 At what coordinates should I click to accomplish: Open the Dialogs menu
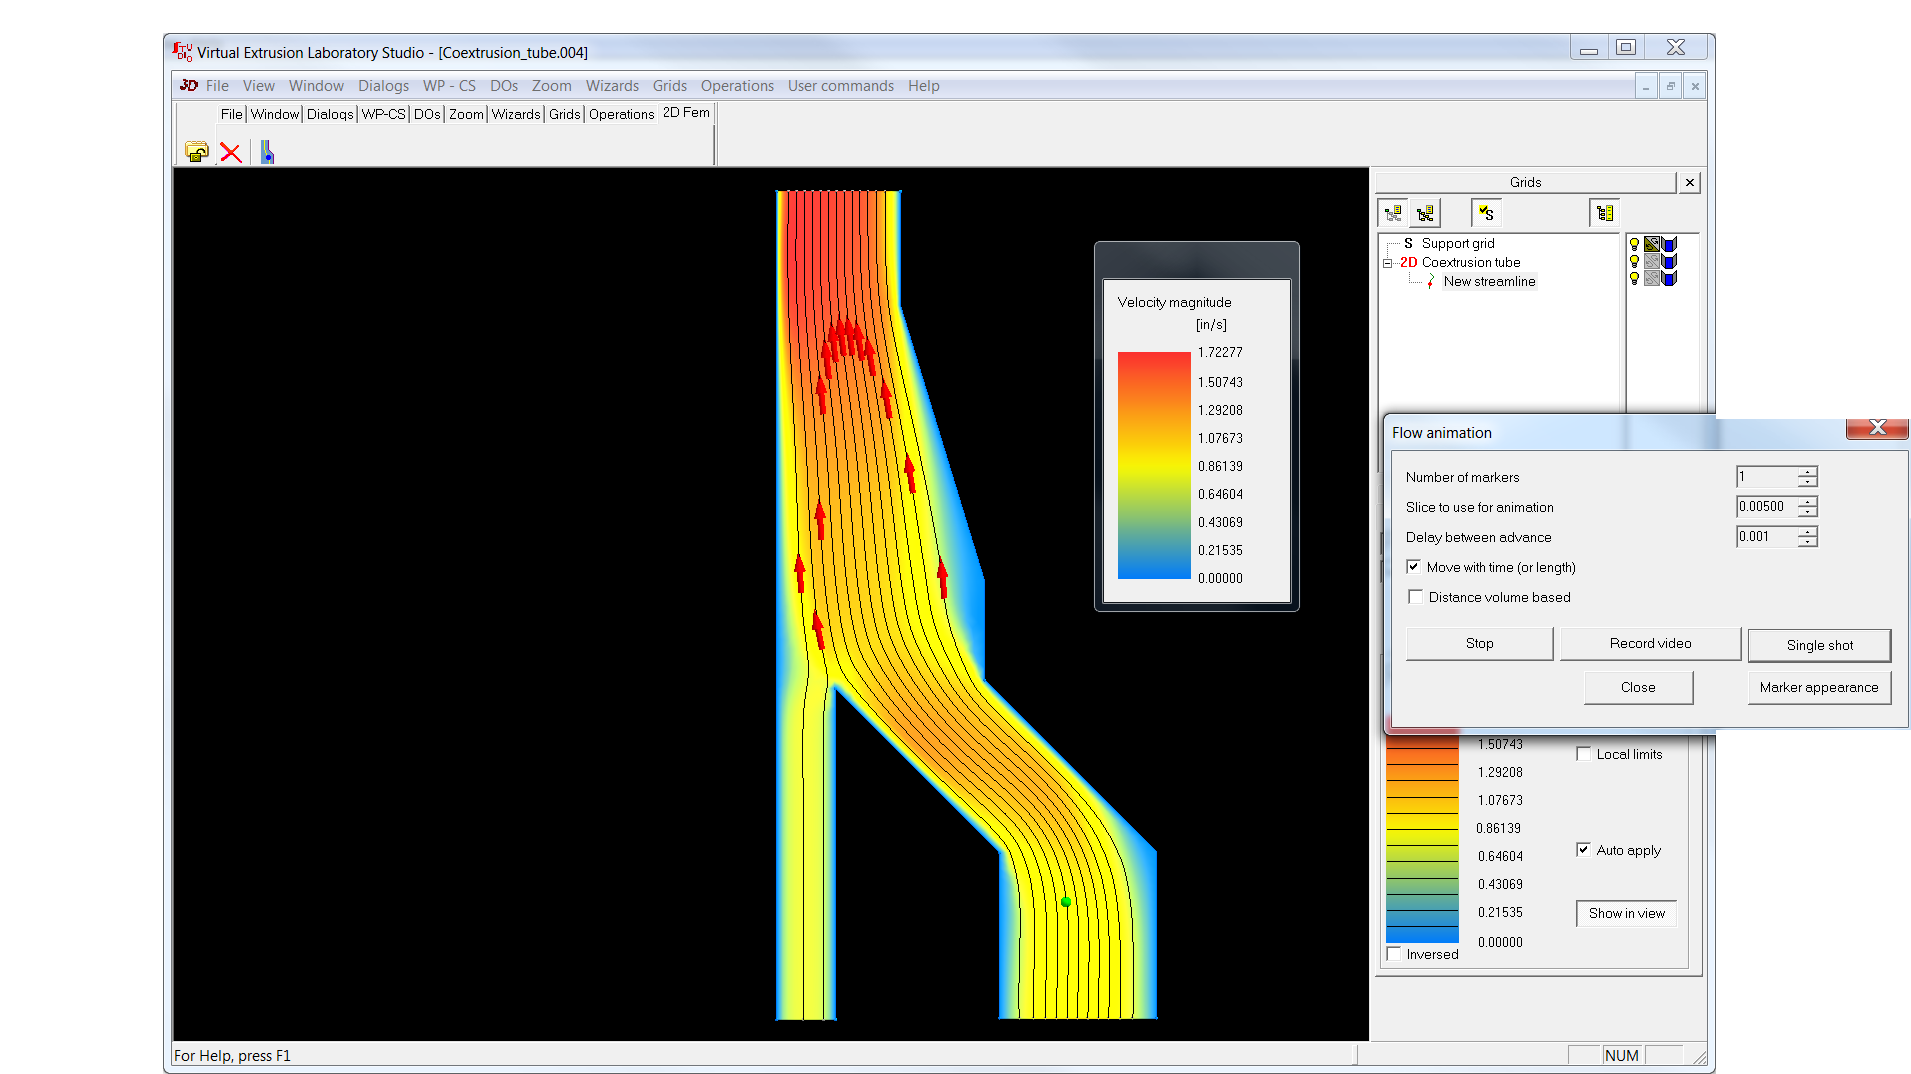pyautogui.click(x=383, y=86)
